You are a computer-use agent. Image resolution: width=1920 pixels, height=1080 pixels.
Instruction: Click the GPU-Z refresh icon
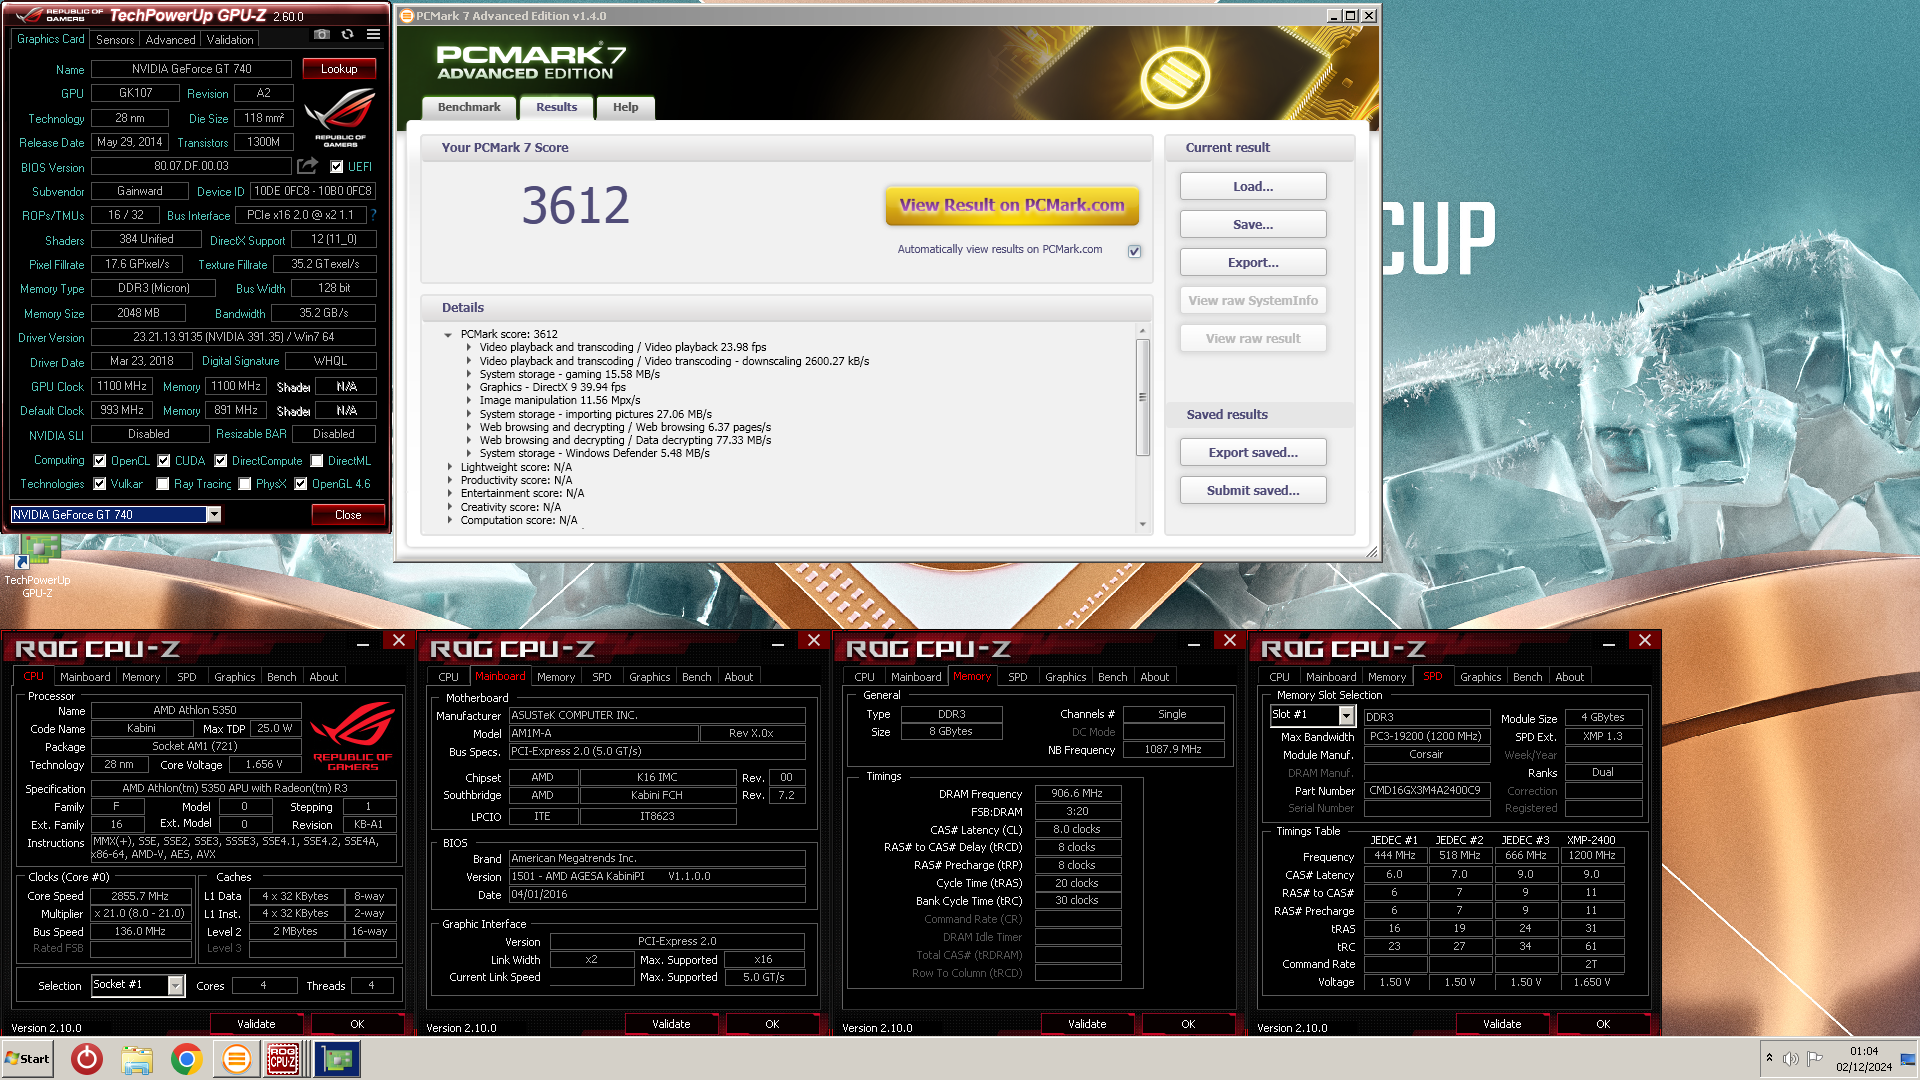[347, 34]
